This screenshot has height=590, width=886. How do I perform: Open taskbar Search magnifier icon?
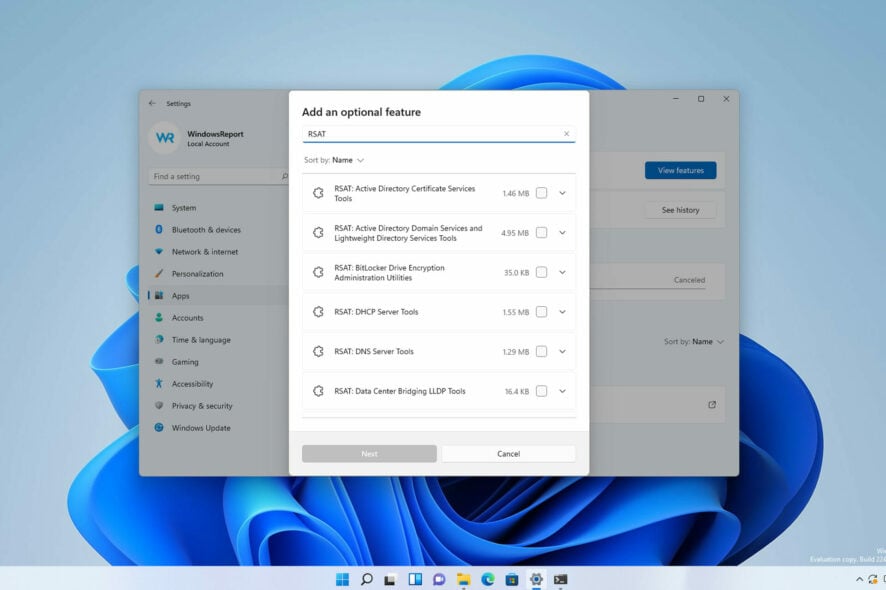(x=366, y=579)
